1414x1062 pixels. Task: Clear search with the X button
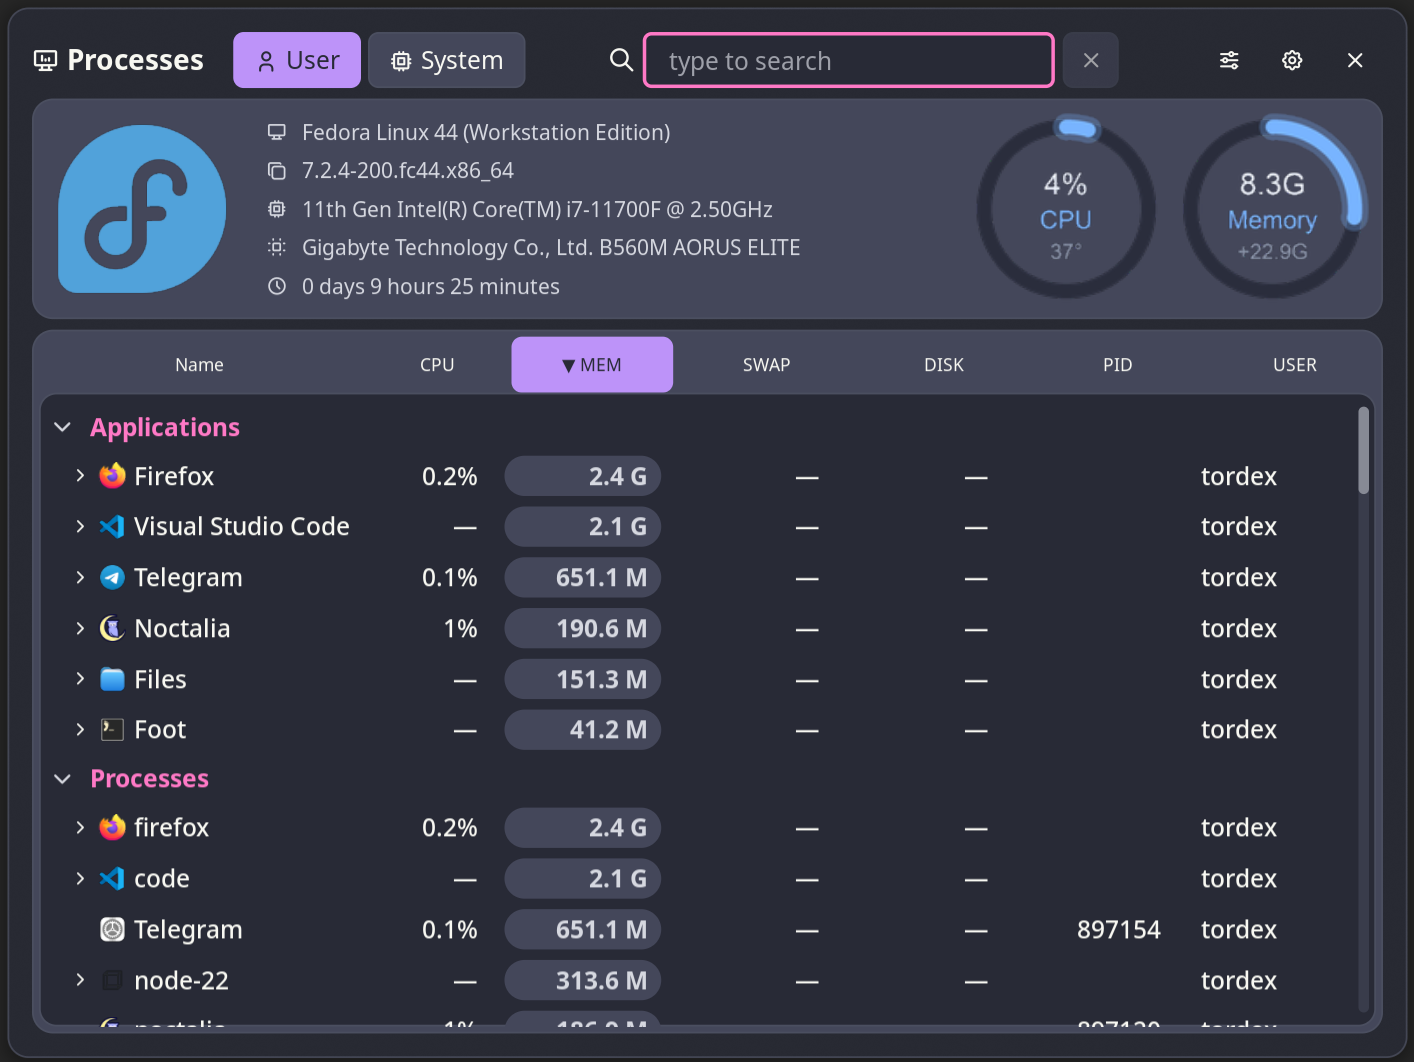coord(1091,61)
